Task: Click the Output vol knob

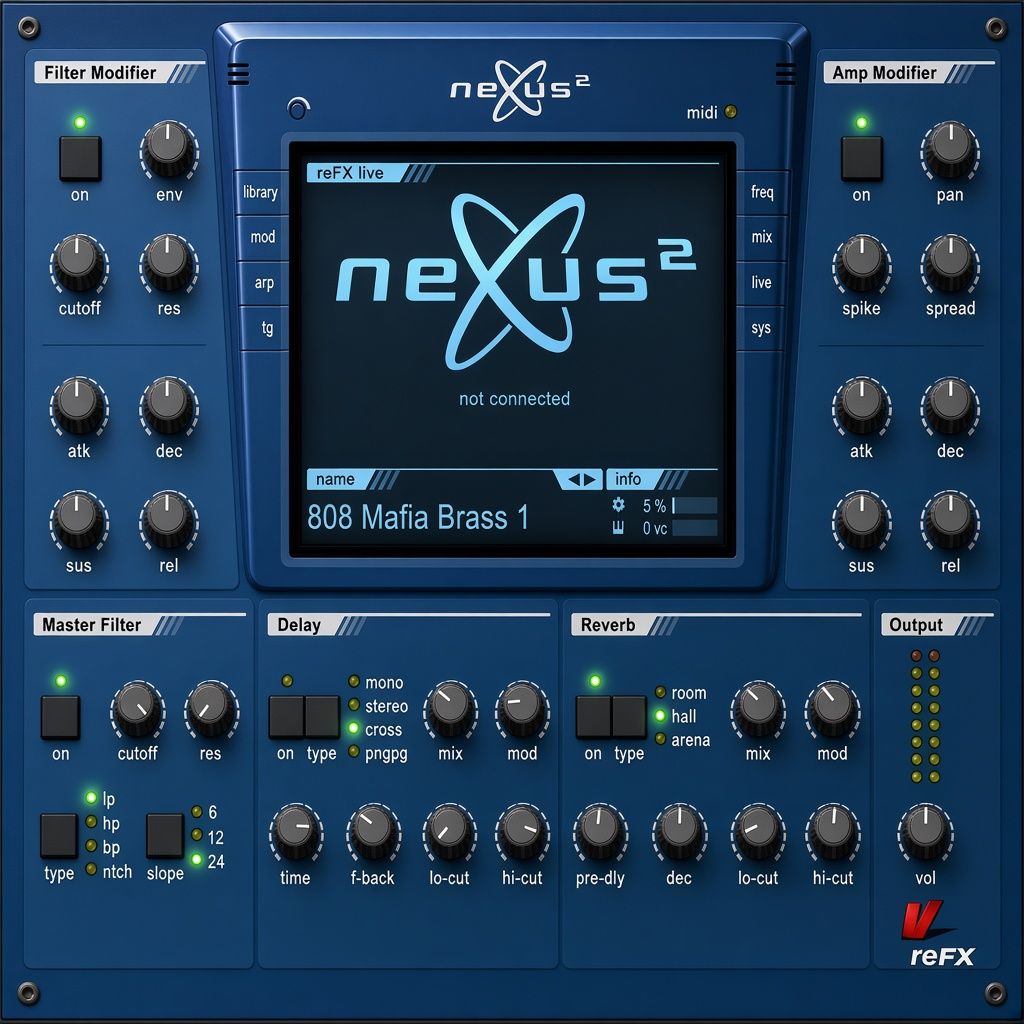Action: click(925, 833)
